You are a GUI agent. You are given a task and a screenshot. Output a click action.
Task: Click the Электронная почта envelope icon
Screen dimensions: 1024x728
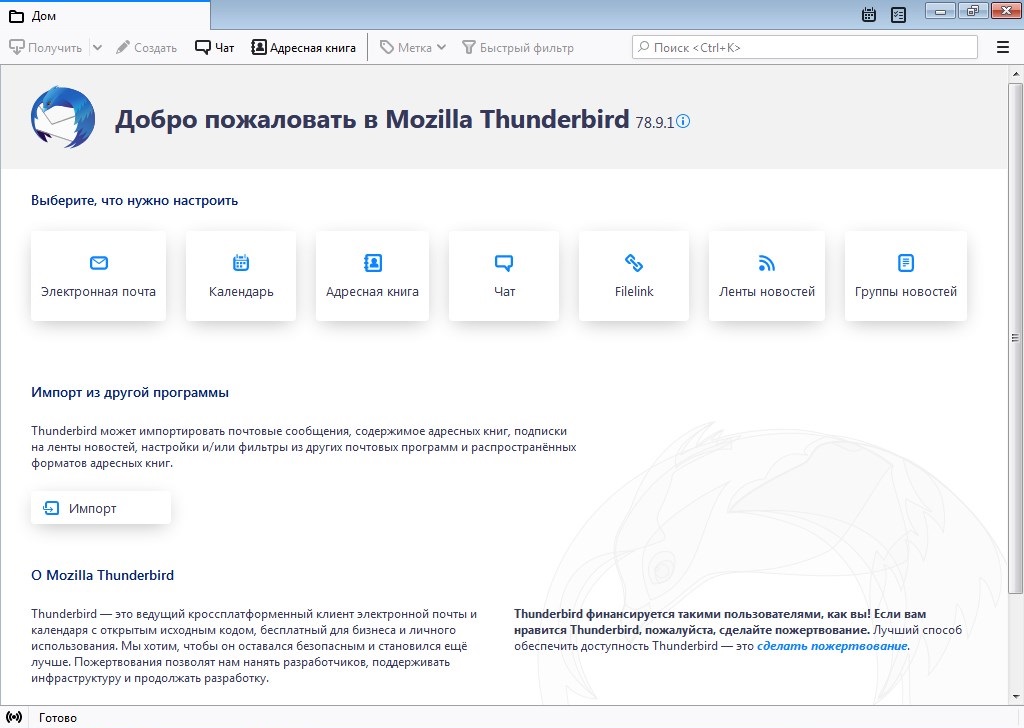[98, 263]
